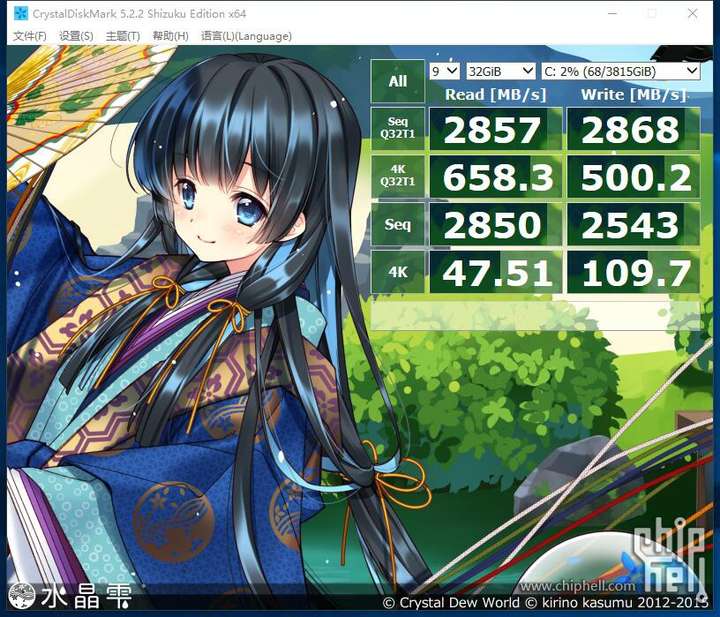The width and height of the screenshot is (720, 617).
Task: Minimize the CrystalDiskMark window
Action: (612, 14)
